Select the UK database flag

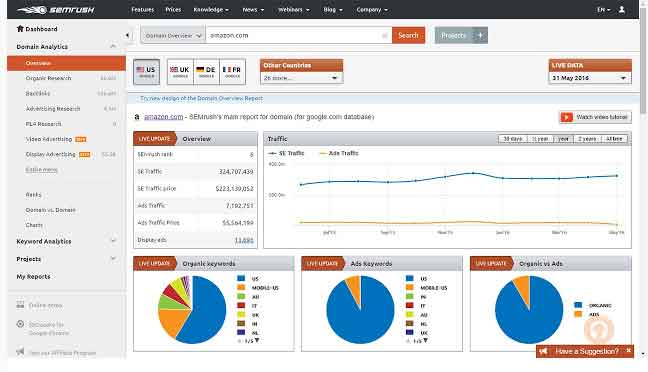[180, 72]
